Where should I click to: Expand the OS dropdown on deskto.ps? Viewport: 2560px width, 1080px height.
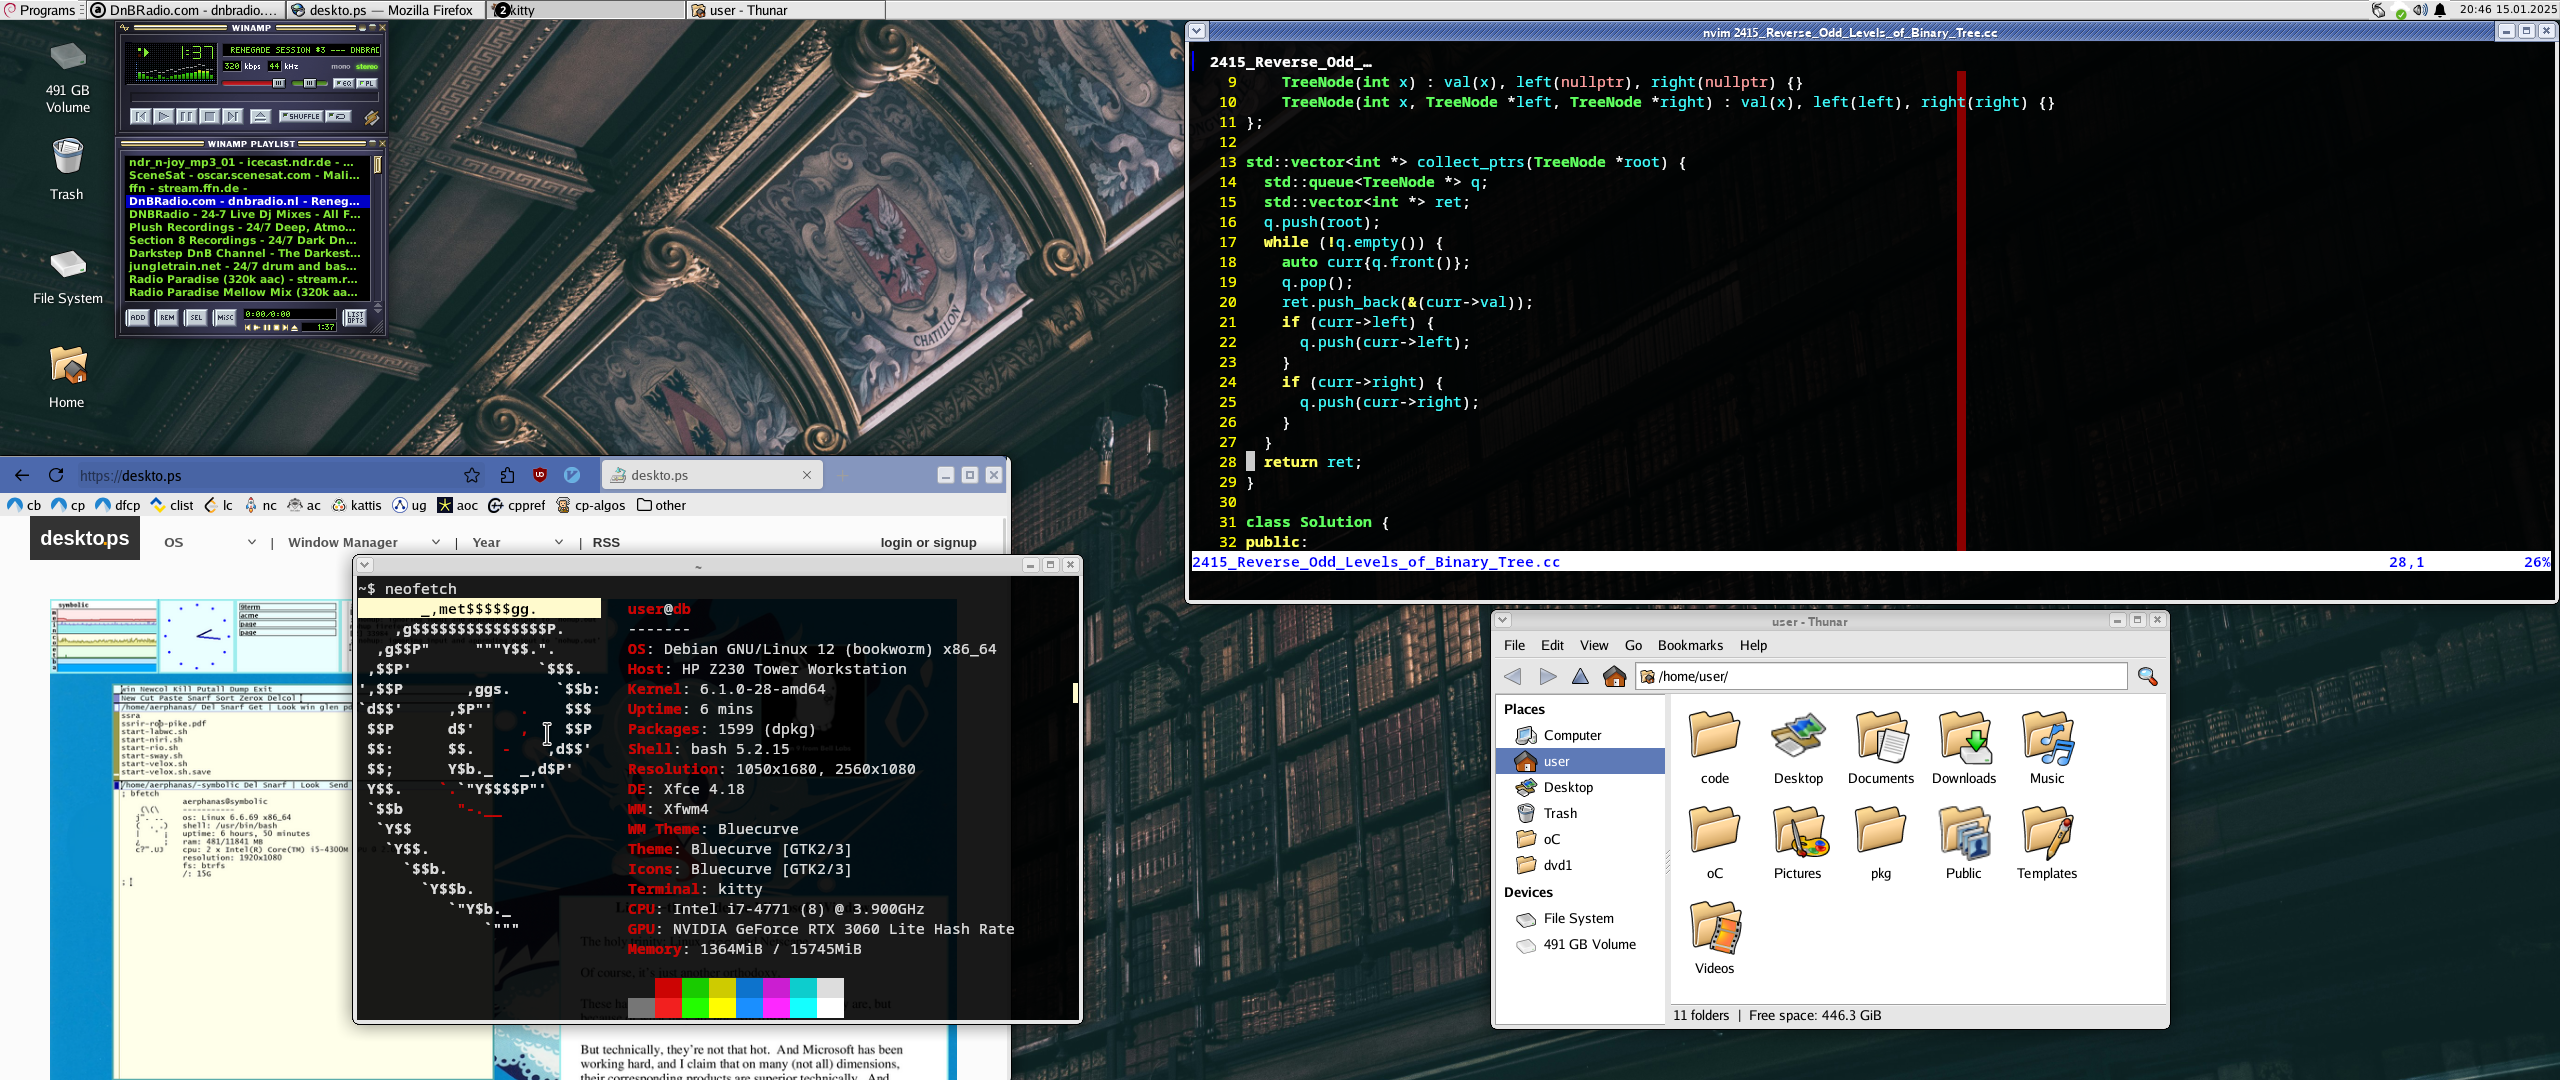coord(211,542)
